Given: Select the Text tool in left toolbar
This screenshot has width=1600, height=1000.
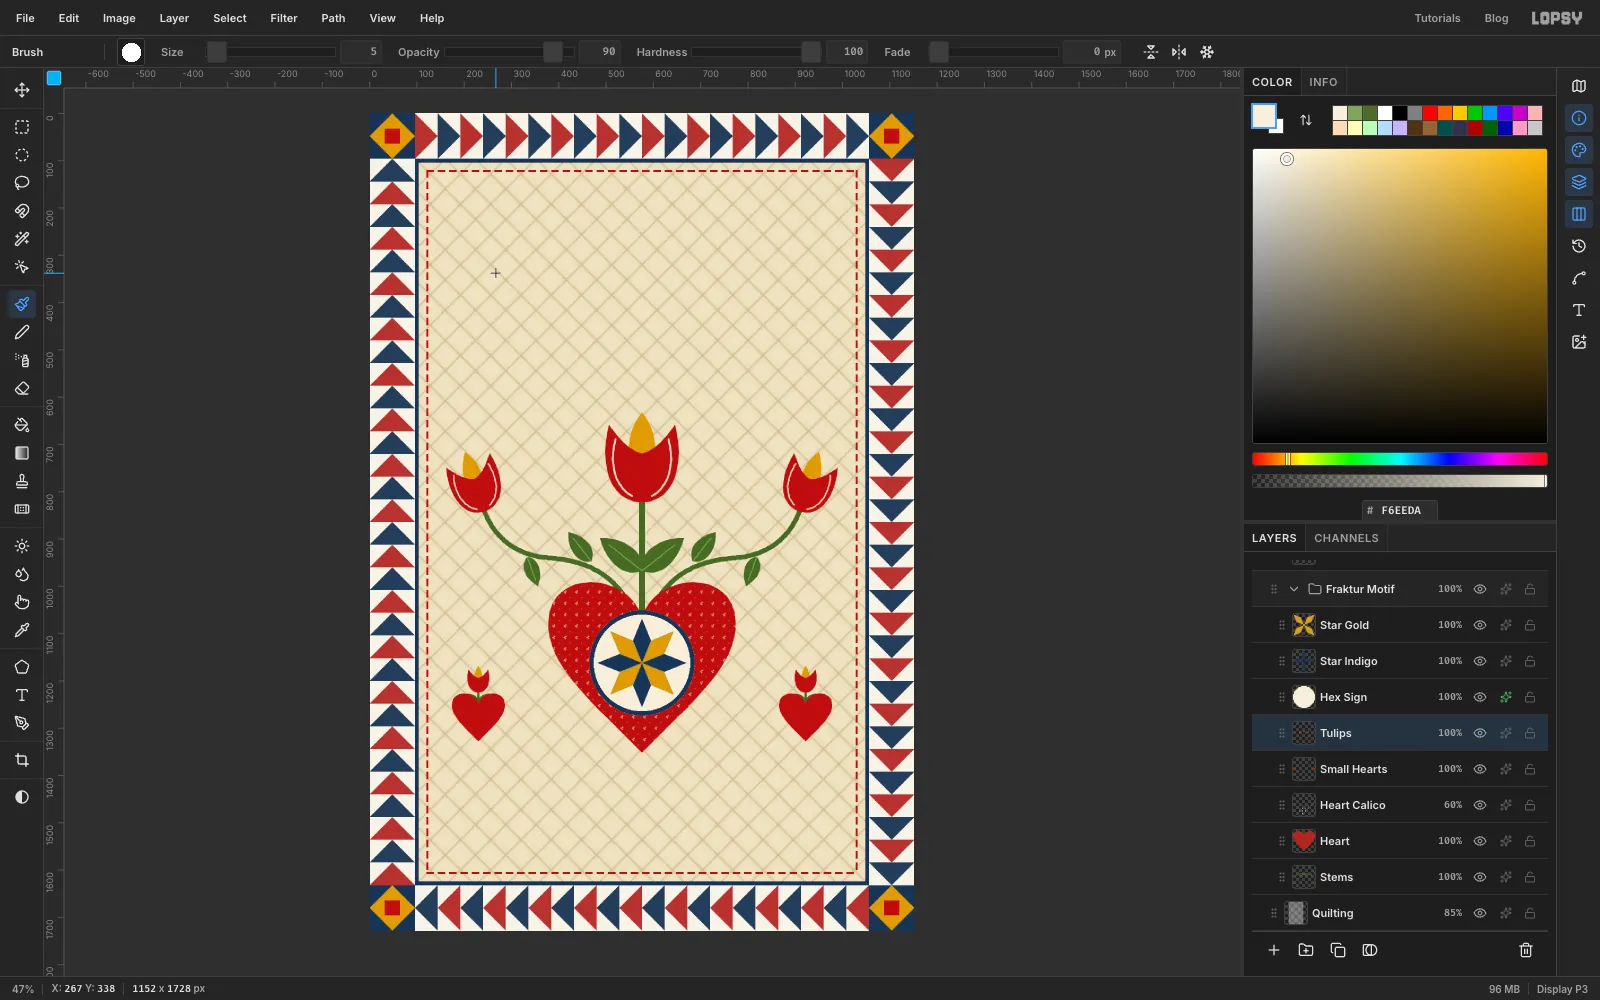Looking at the screenshot, I should (22, 695).
